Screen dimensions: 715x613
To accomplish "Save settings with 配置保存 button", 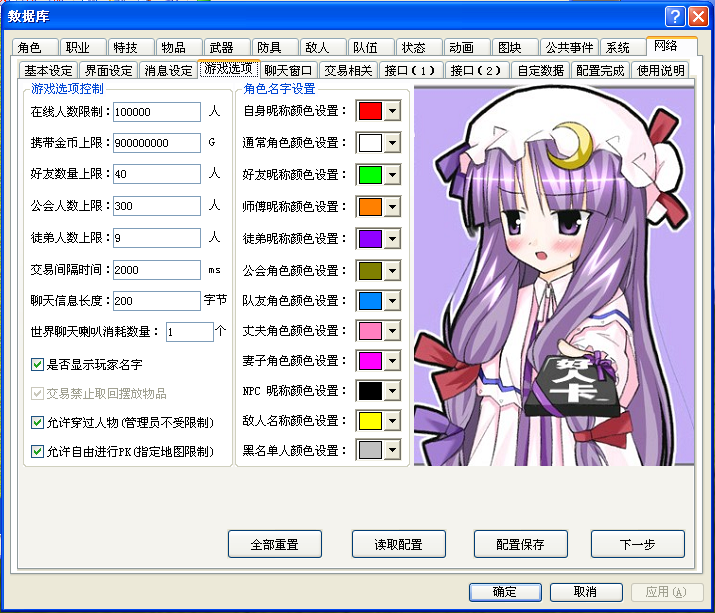I will click(521, 544).
